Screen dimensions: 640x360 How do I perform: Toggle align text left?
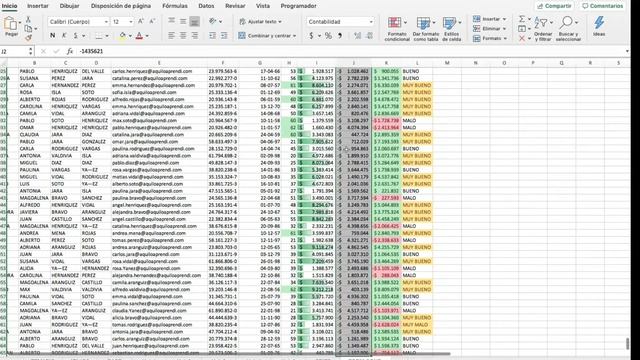[171, 36]
